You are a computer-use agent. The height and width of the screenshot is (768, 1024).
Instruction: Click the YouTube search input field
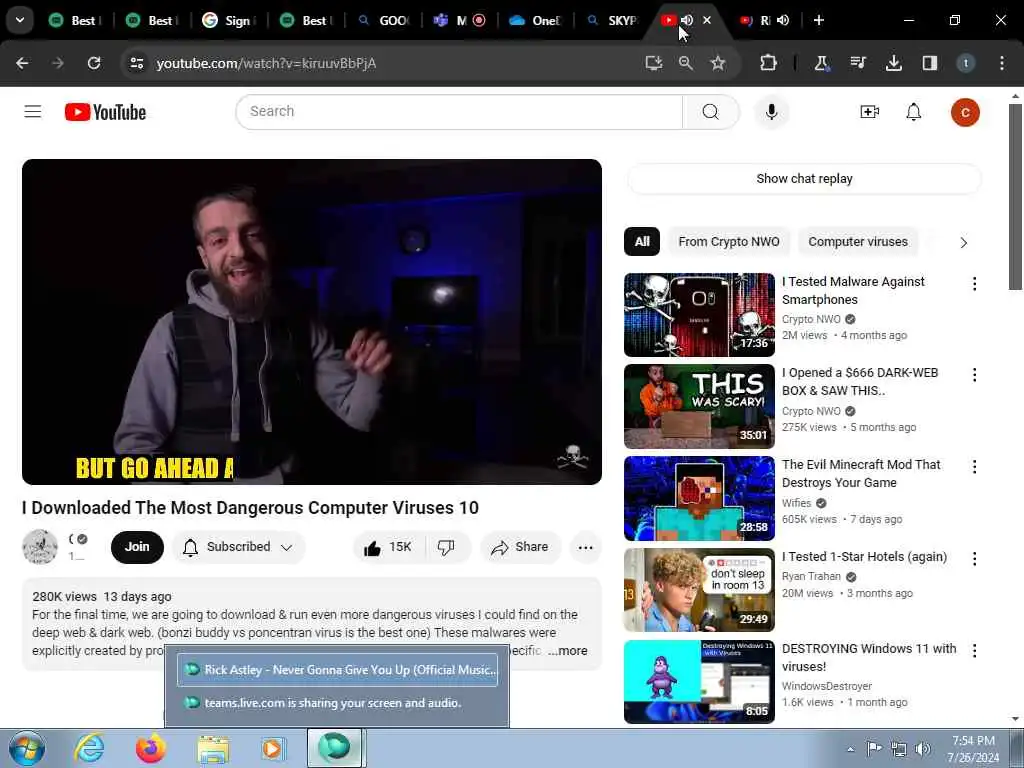pyautogui.click(x=460, y=112)
